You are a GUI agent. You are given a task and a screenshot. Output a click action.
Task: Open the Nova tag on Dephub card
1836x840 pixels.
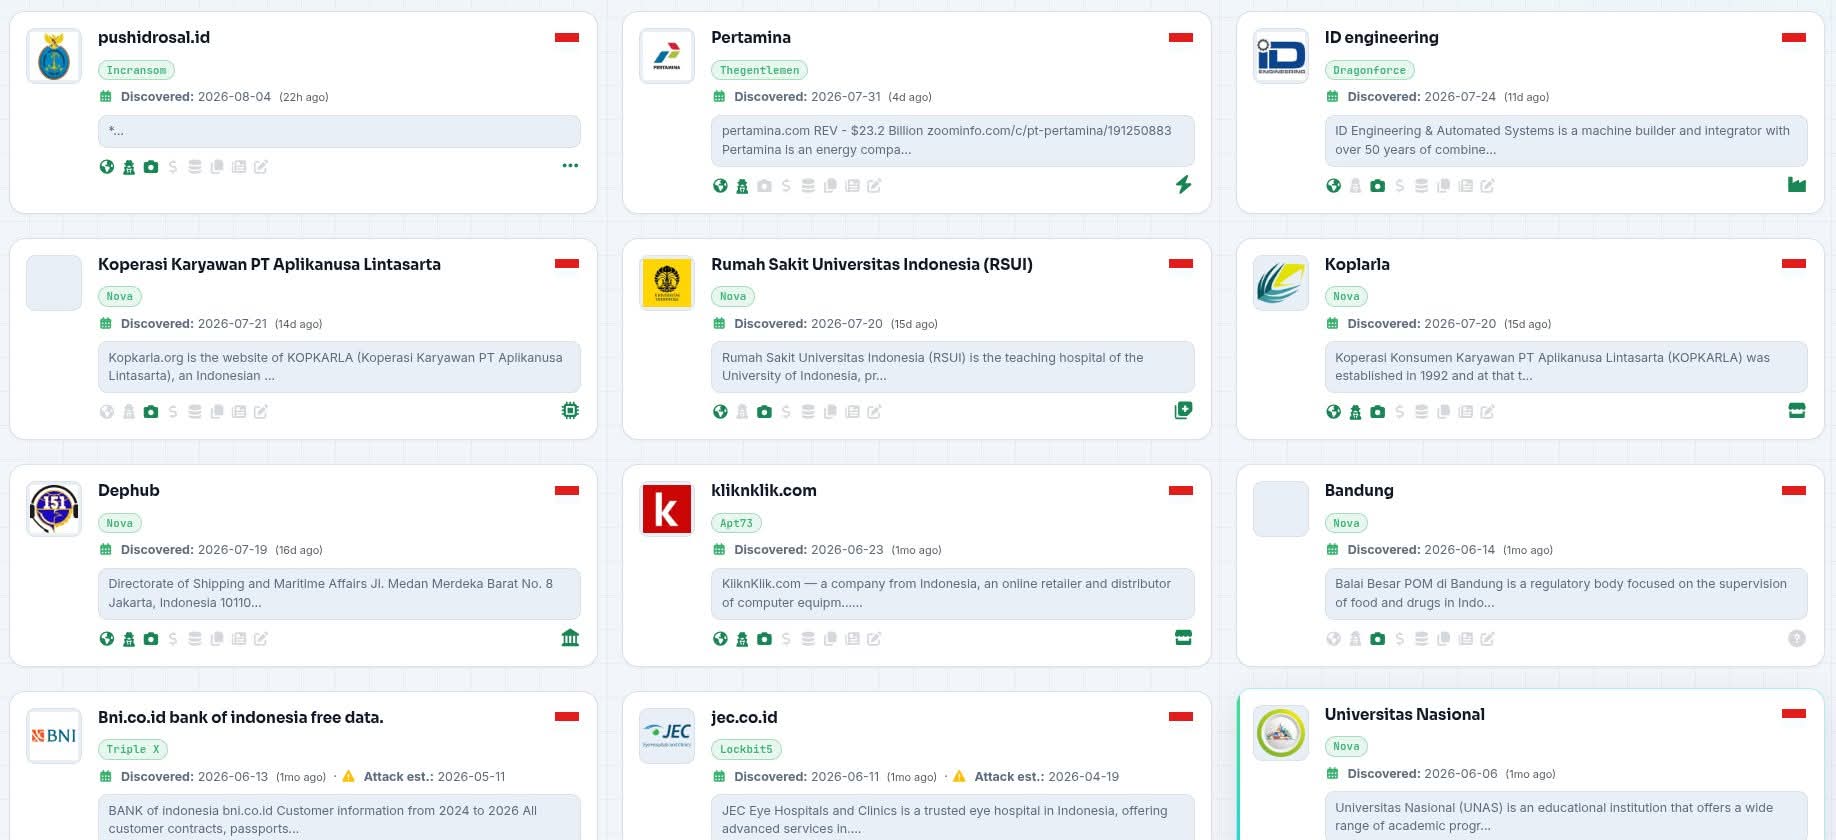pyautogui.click(x=120, y=523)
